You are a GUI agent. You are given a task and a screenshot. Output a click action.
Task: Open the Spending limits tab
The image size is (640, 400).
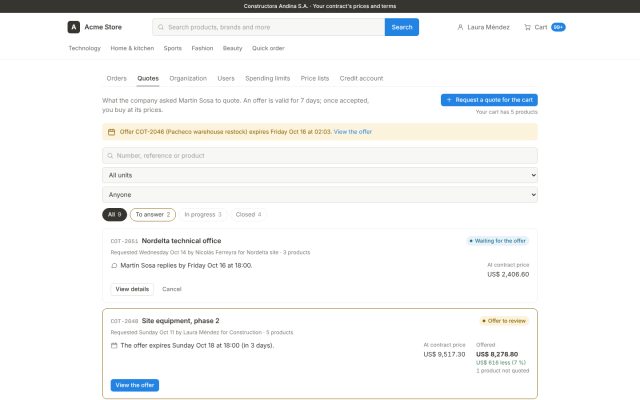coord(267,78)
